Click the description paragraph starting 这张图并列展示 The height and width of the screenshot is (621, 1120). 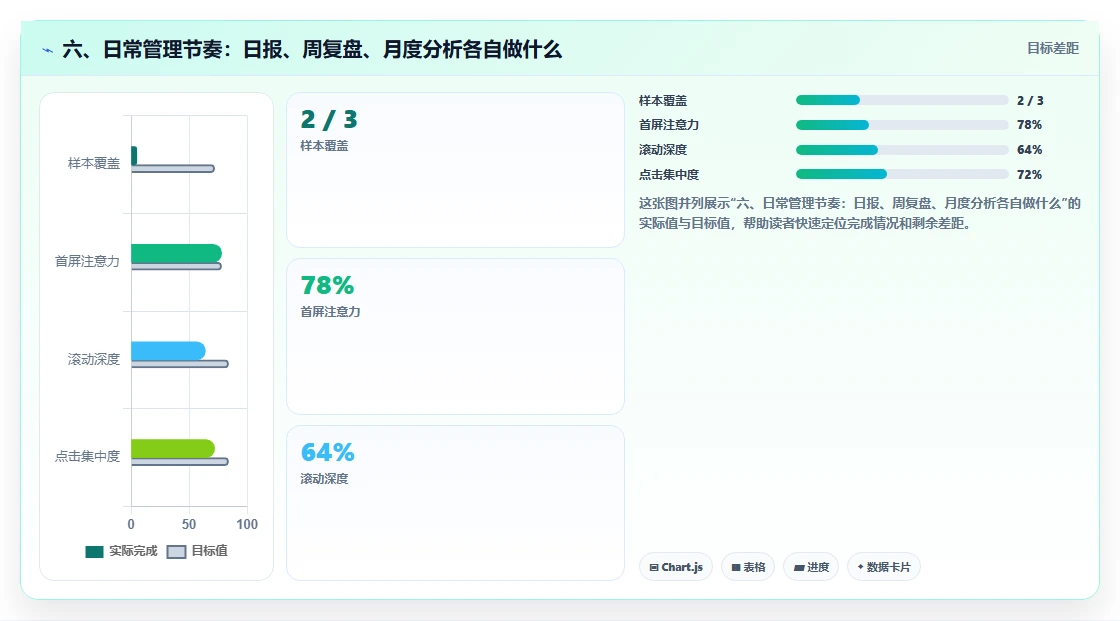[x=859, y=213]
